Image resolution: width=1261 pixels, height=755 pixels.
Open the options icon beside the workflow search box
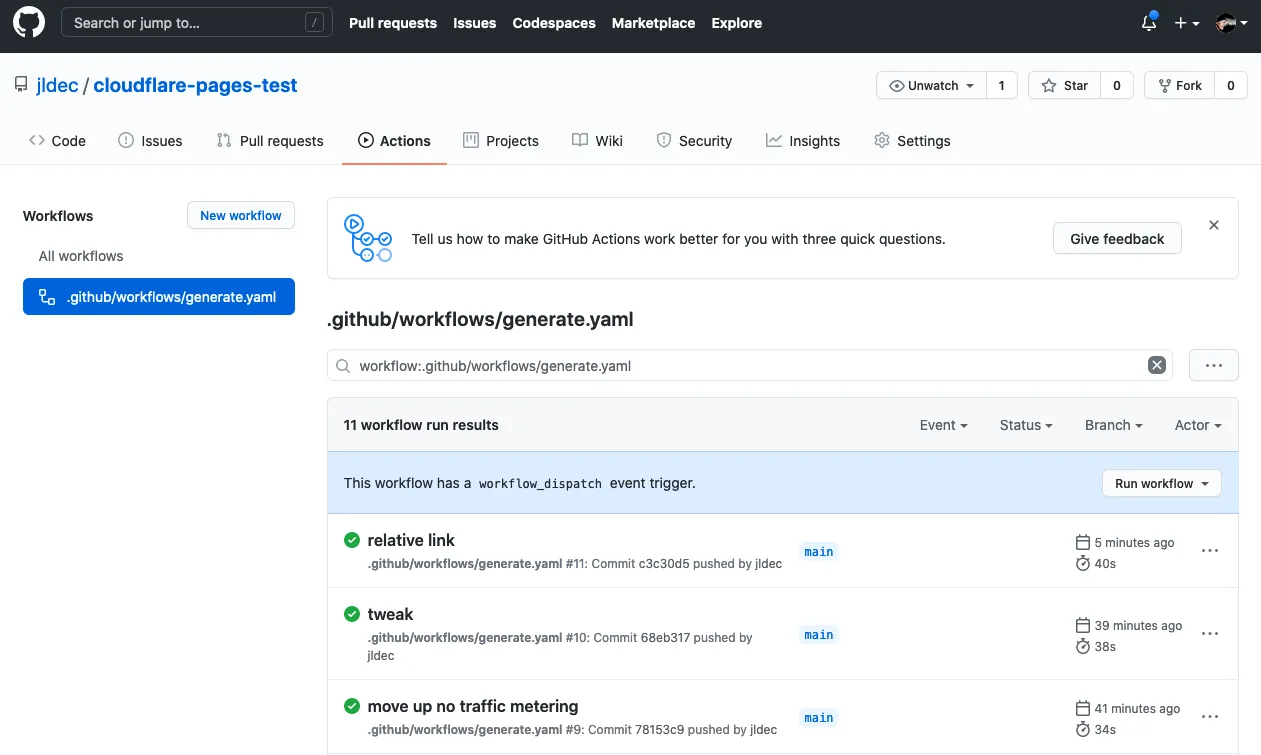pyautogui.click(x=1213, y=365)
